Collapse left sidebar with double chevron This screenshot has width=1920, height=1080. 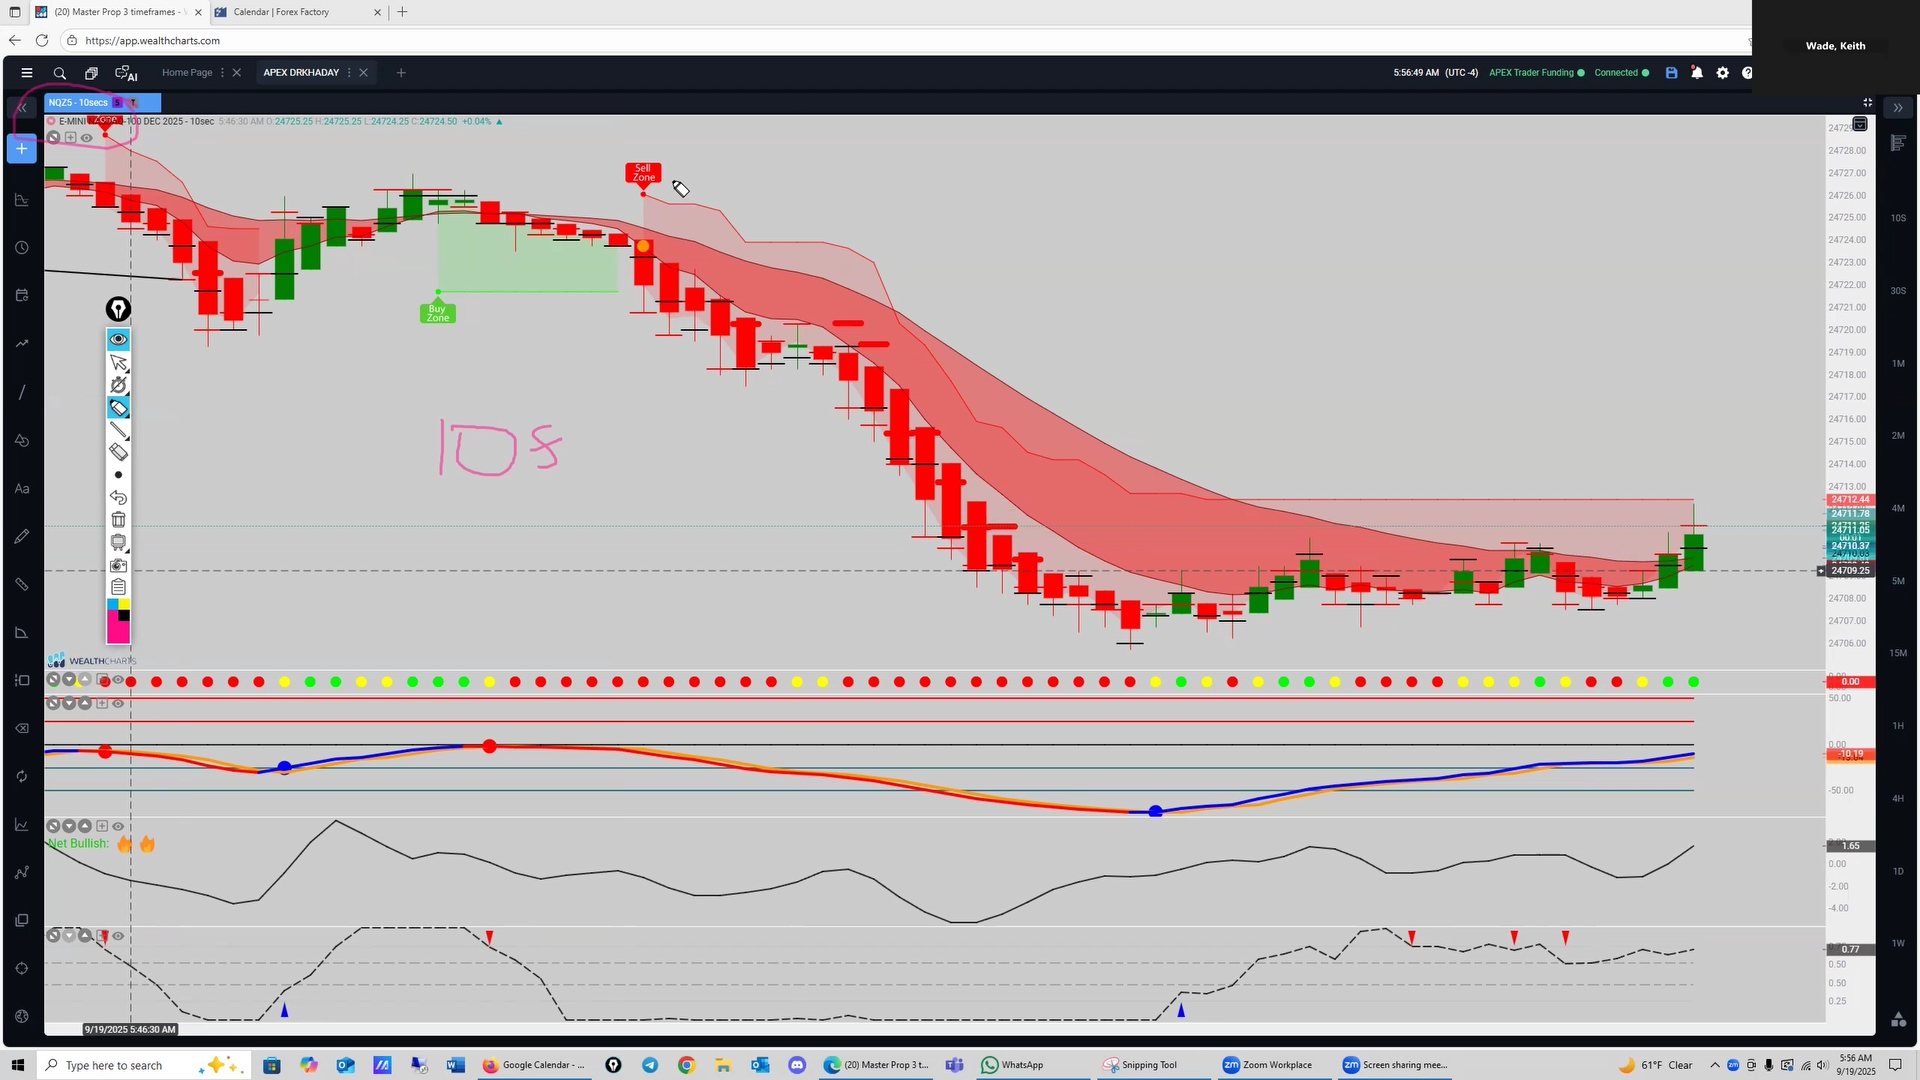pos(21,108)
